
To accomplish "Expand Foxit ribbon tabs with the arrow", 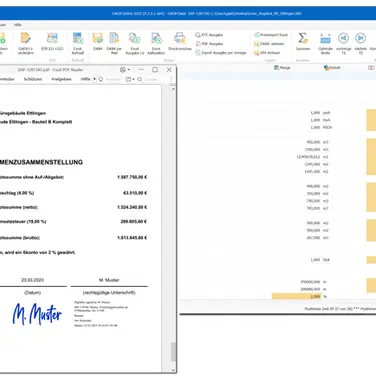I will point(94,79).
